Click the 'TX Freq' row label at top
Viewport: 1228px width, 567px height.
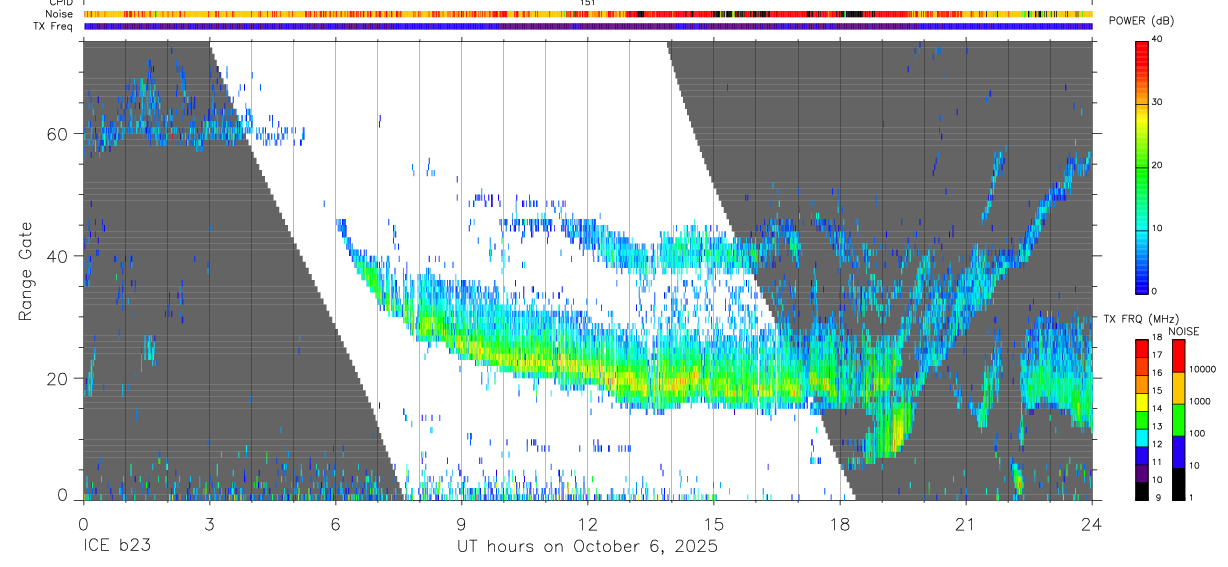(53, 27)
